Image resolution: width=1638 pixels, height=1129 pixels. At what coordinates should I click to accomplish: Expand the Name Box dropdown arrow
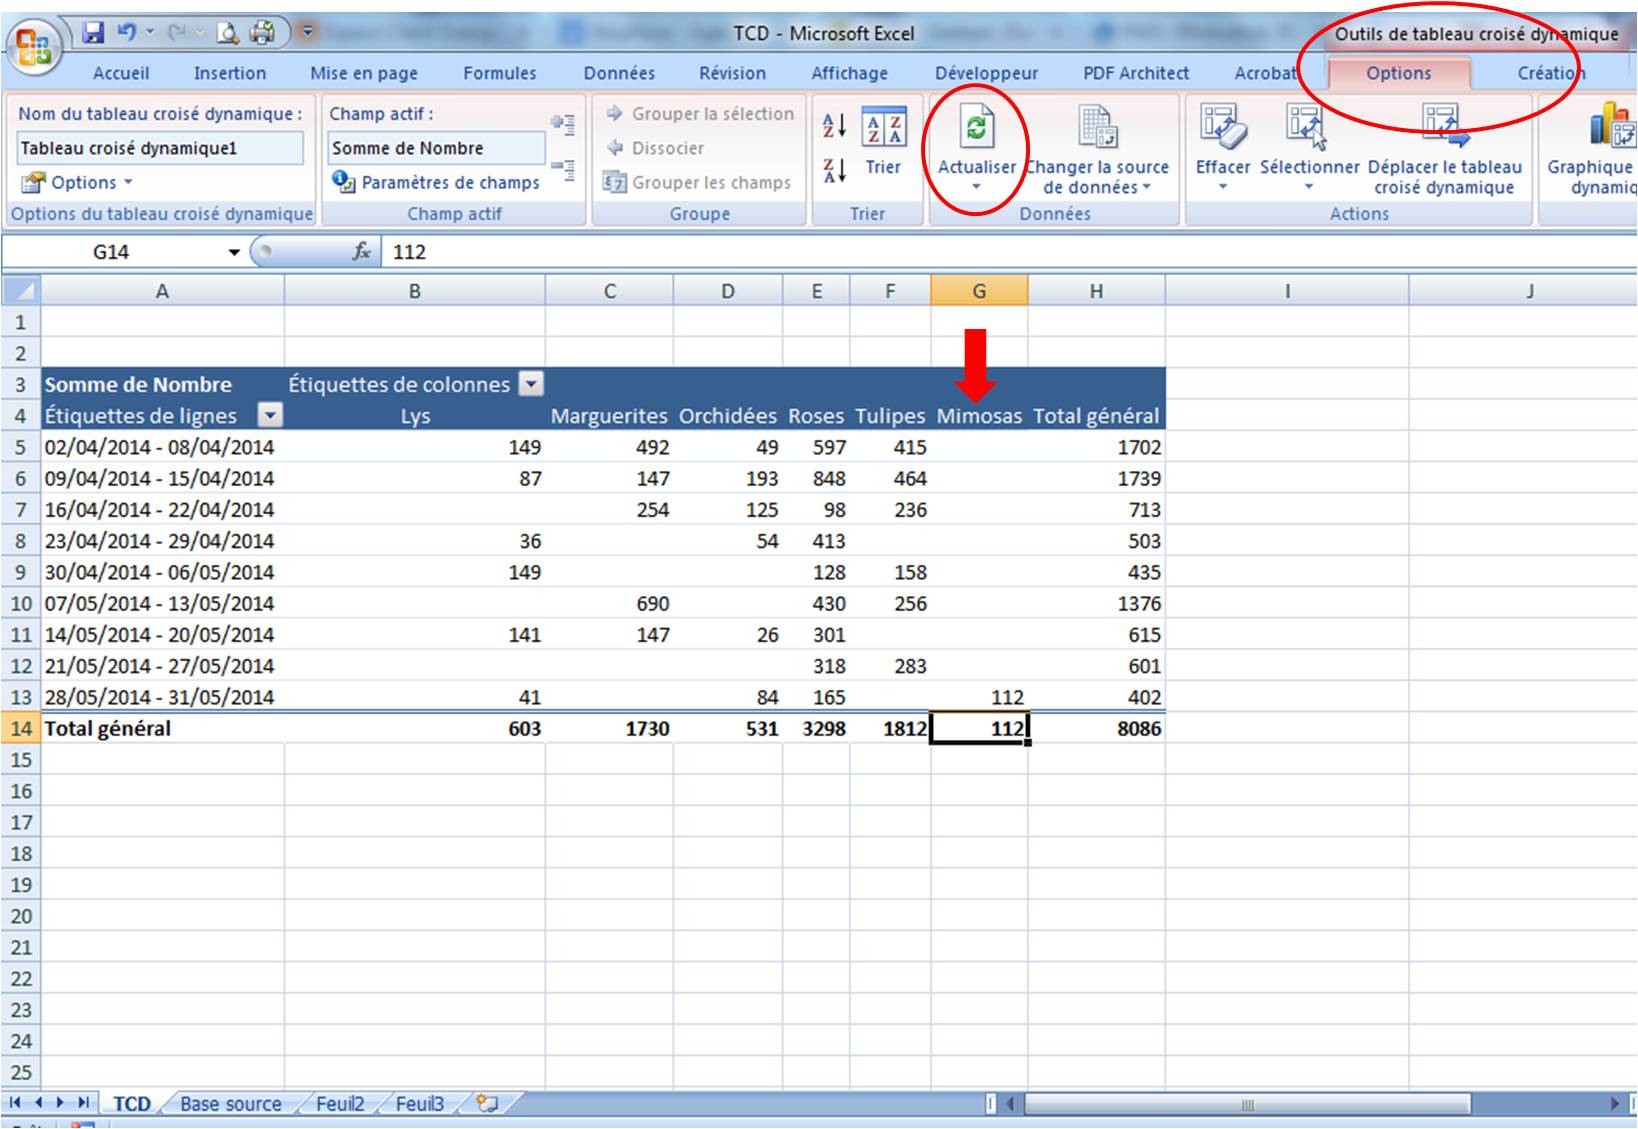click(x=234, y=252)
